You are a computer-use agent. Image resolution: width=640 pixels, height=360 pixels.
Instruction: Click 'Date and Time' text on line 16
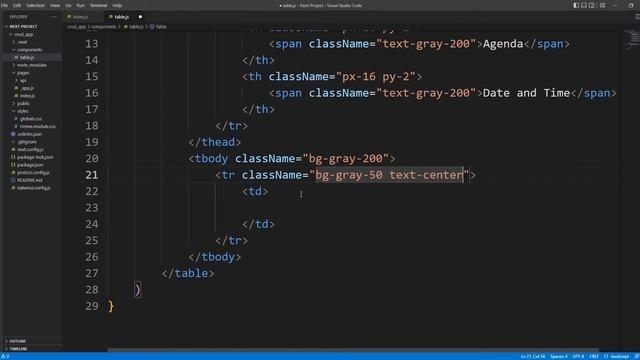tap(526, 93)
